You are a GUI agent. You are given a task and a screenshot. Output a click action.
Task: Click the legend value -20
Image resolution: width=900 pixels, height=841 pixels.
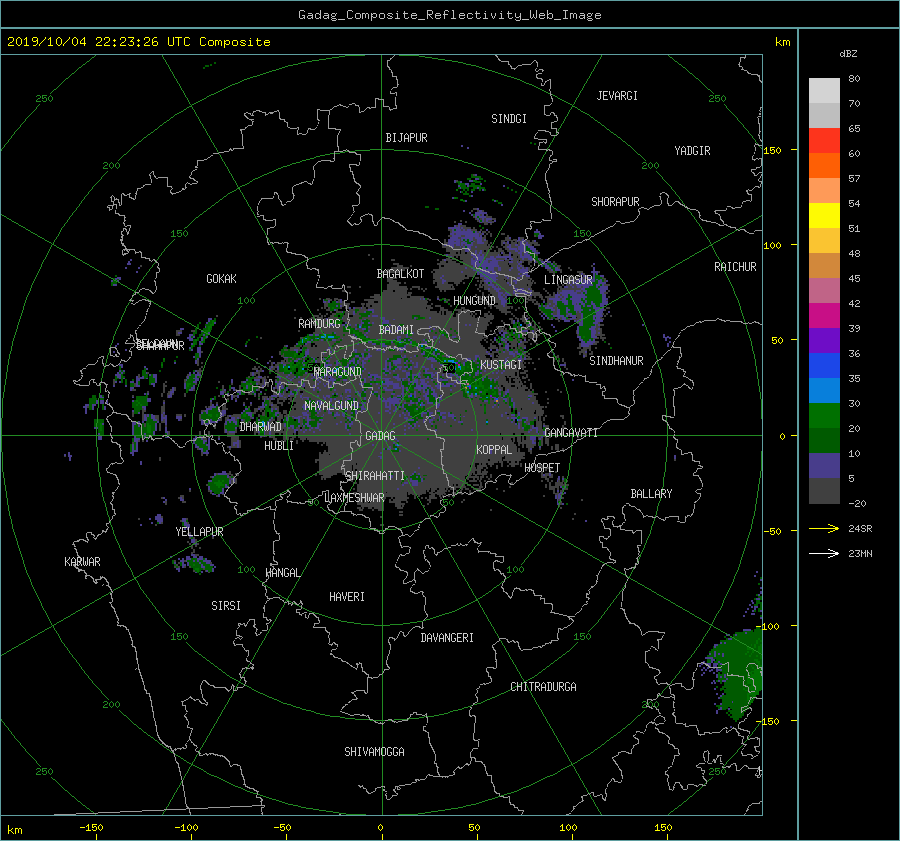click(x=857, y=503)
